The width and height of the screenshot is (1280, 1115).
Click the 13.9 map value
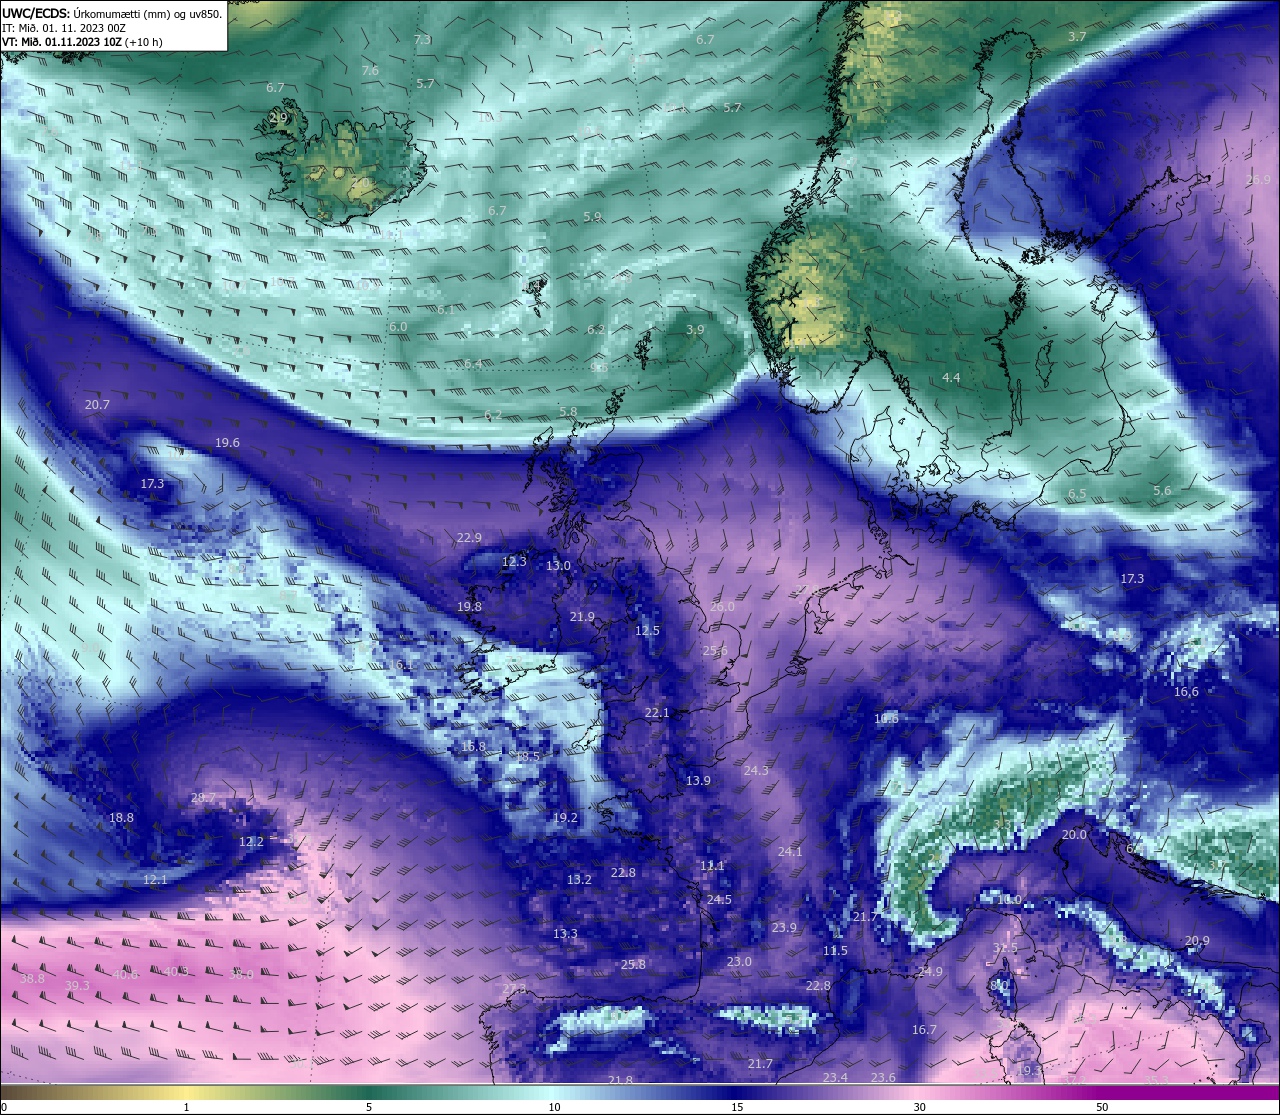pyautogui.click(x=698, y=781)
